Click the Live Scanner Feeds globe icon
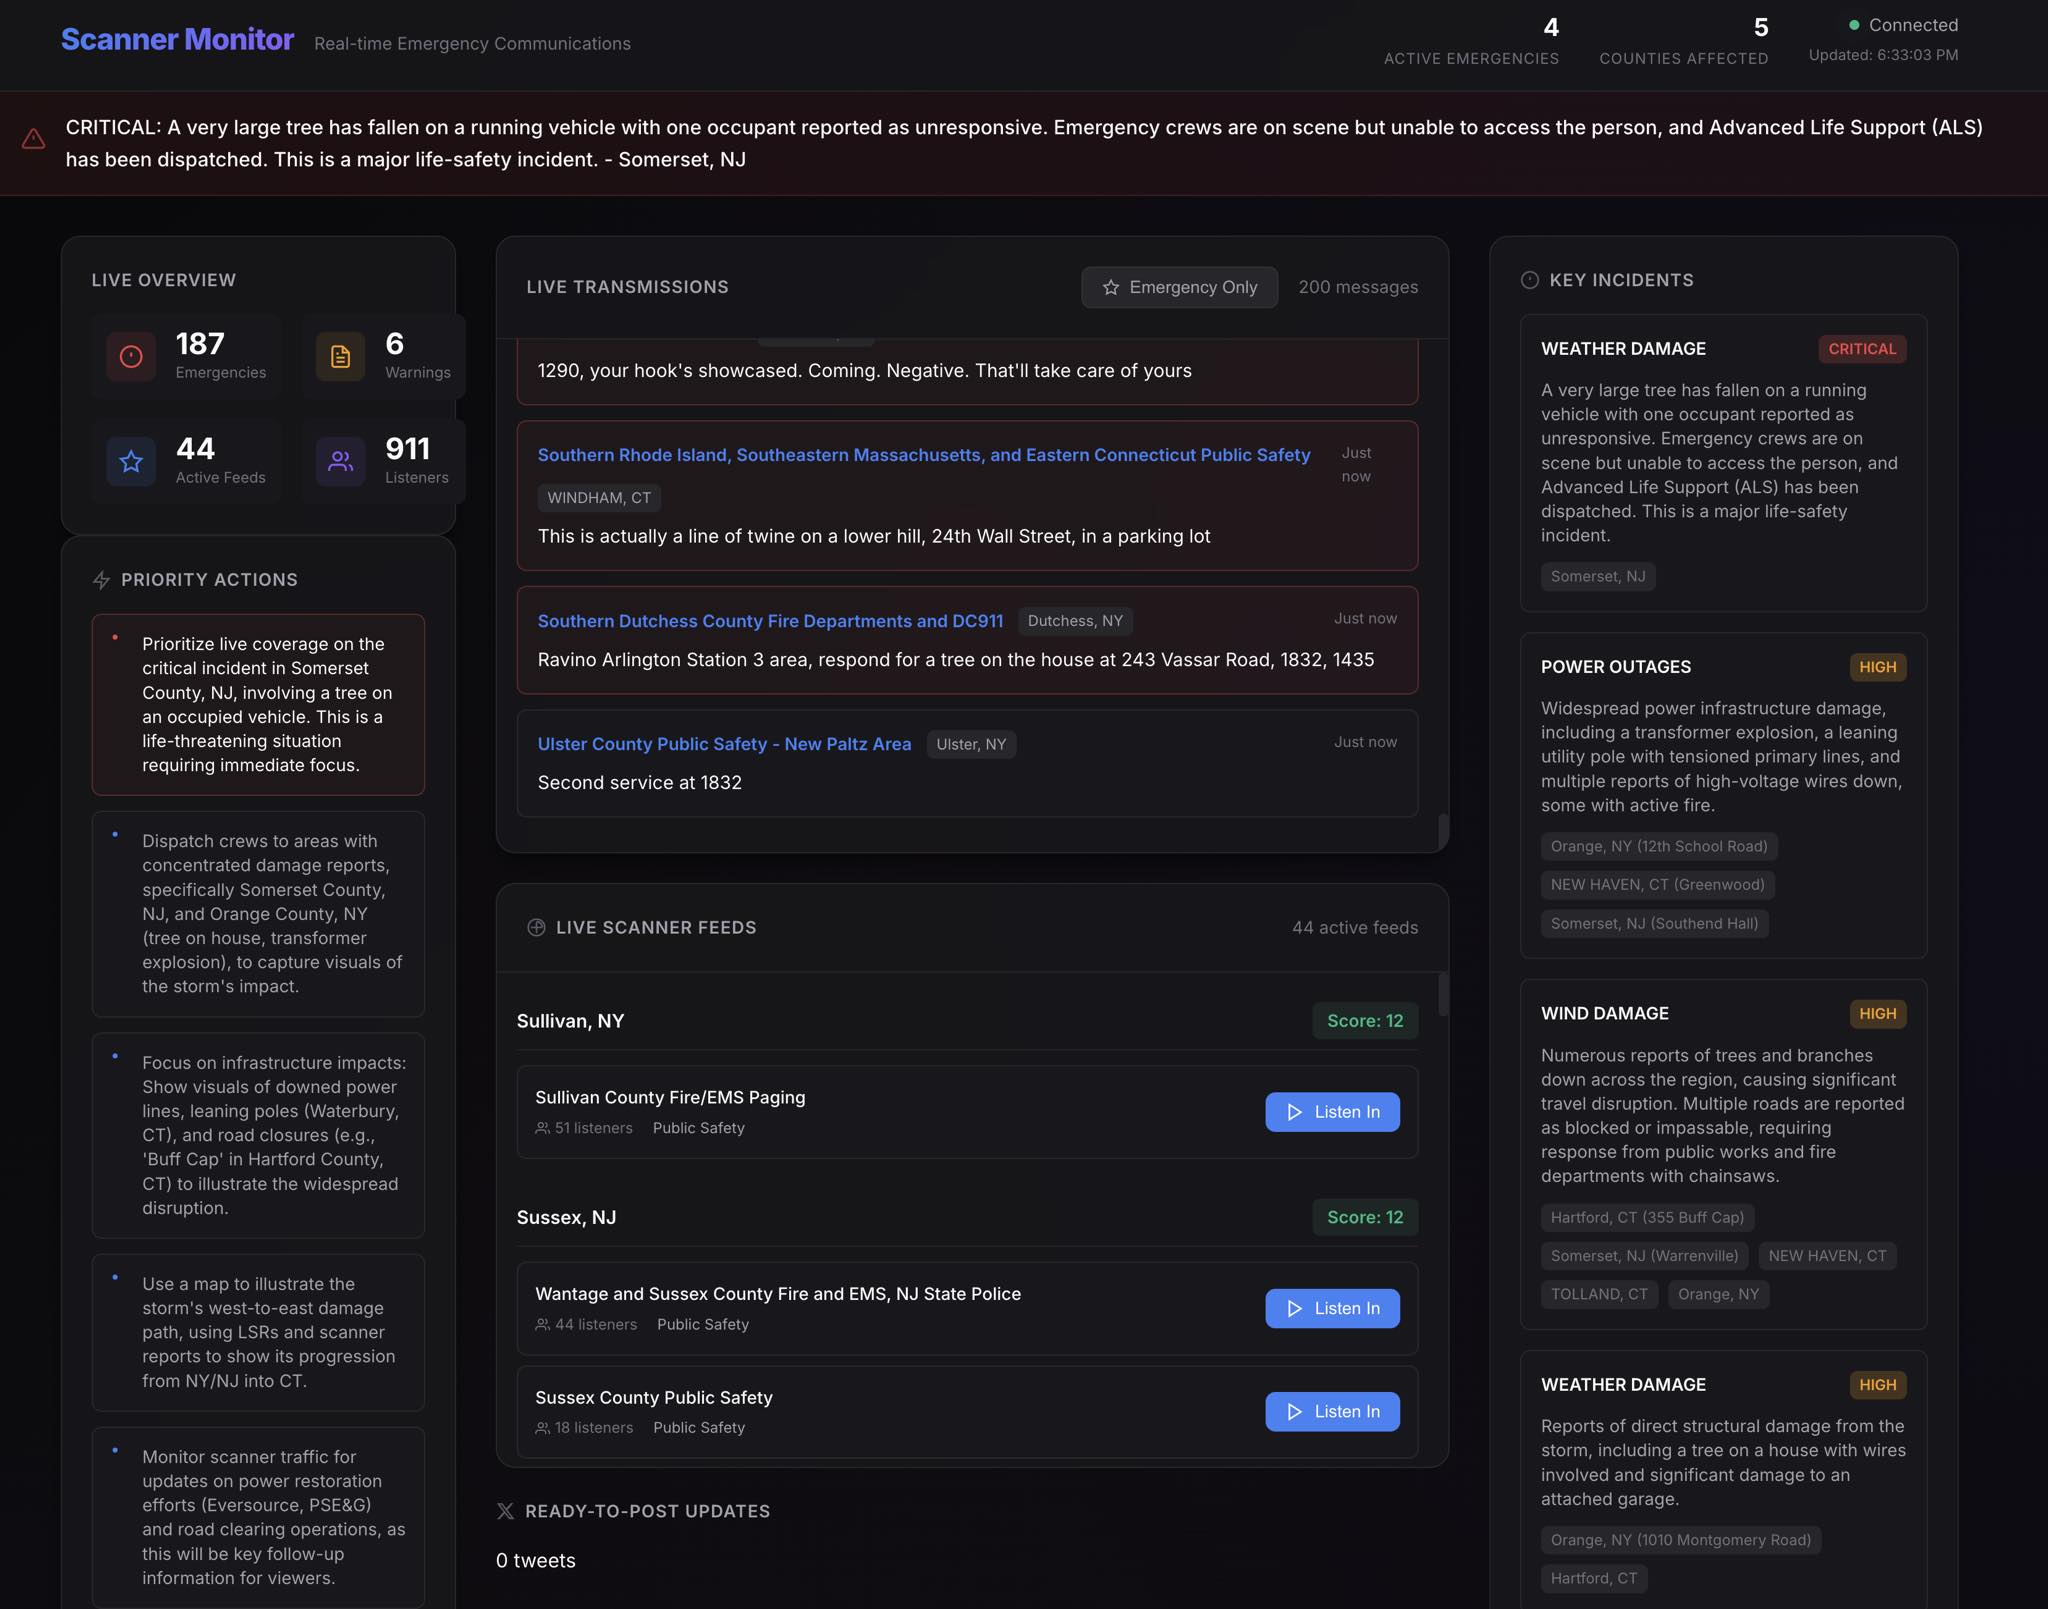 pos(536,927)
